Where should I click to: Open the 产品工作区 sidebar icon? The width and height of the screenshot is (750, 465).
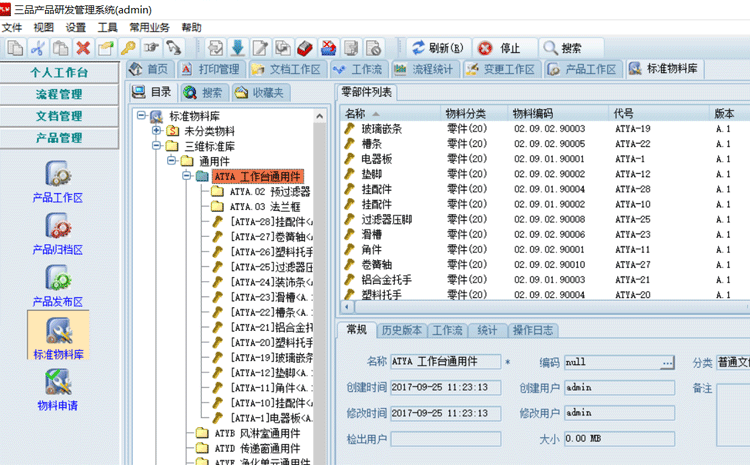(x=58, y=181)
